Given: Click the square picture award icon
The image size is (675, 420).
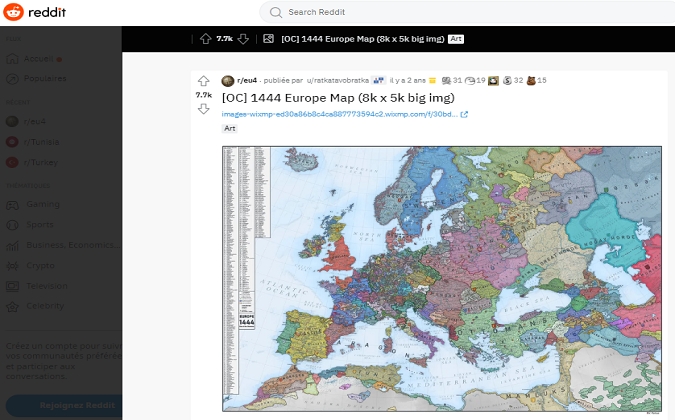Looking at the screenshot, I should coord(493,80).
